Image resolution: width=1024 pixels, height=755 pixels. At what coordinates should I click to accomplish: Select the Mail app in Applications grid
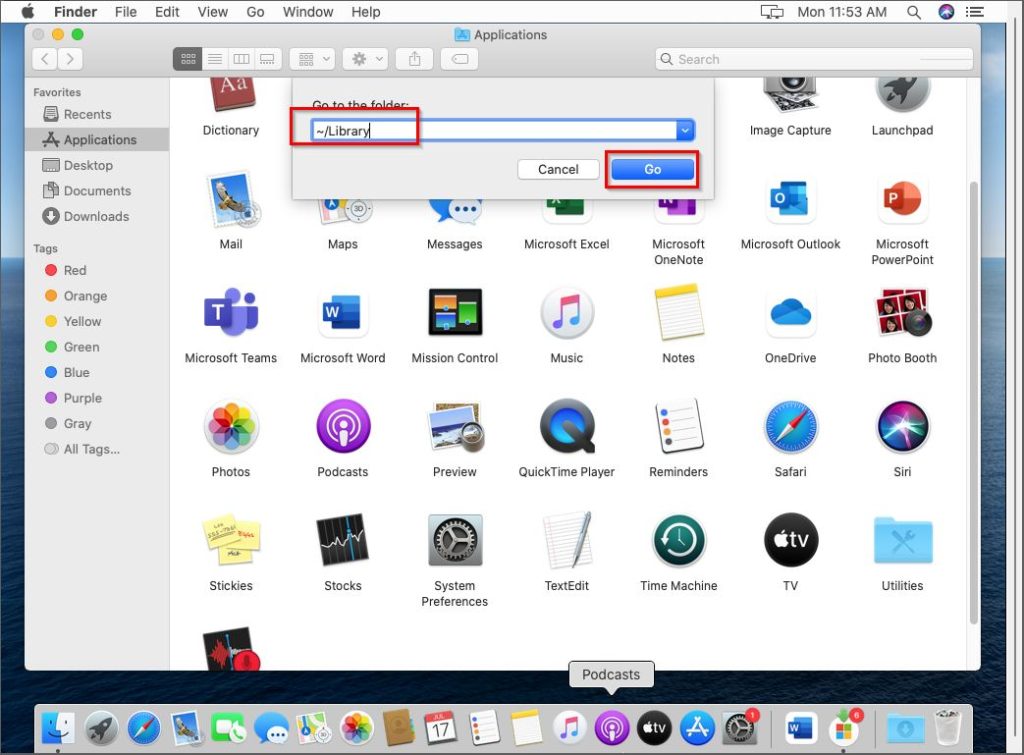pyautogui.click(x=231, y=200)
